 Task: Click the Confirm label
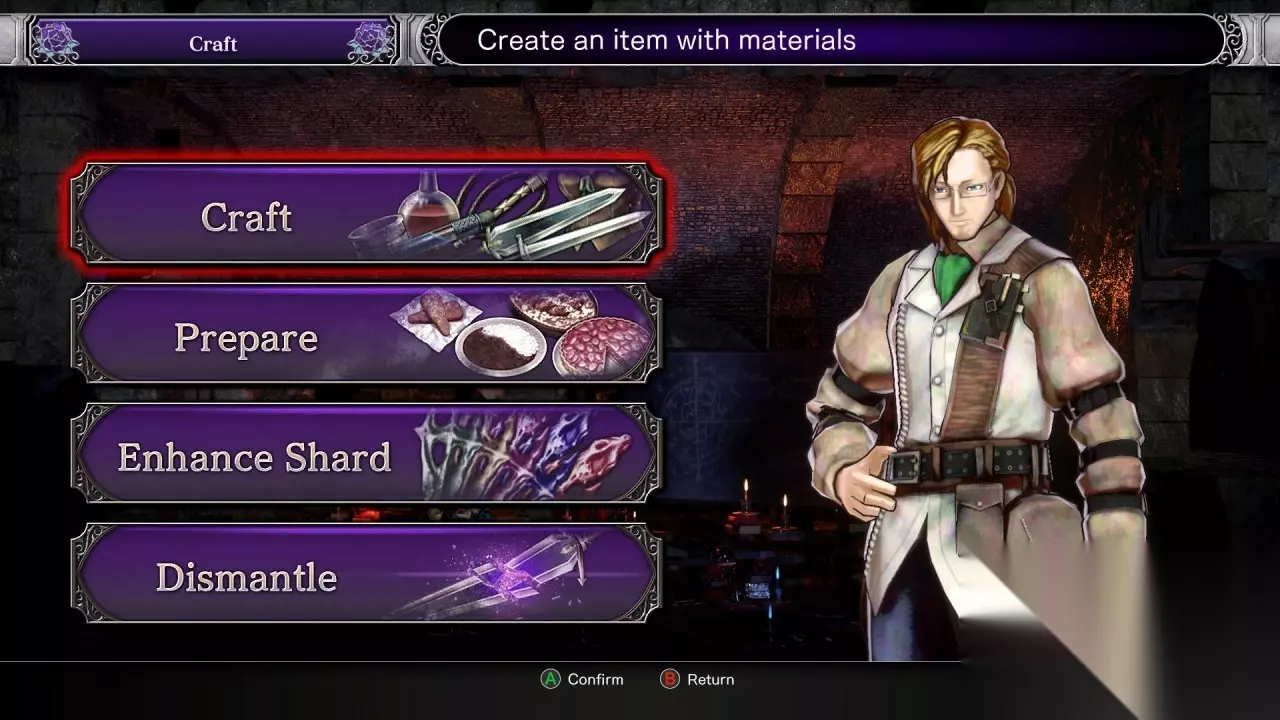595,679
